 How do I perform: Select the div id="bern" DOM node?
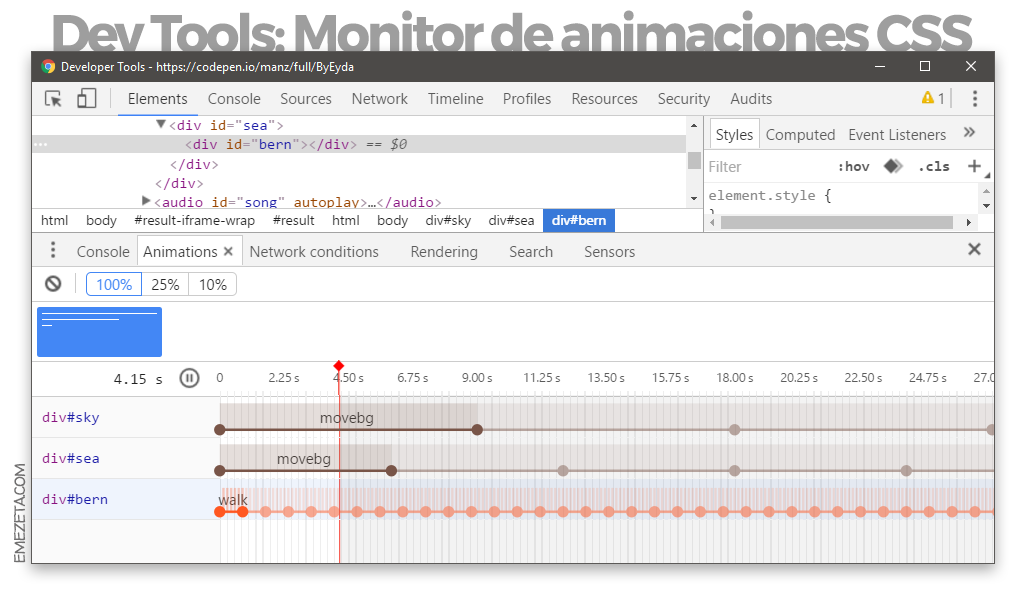click(271, 144)
